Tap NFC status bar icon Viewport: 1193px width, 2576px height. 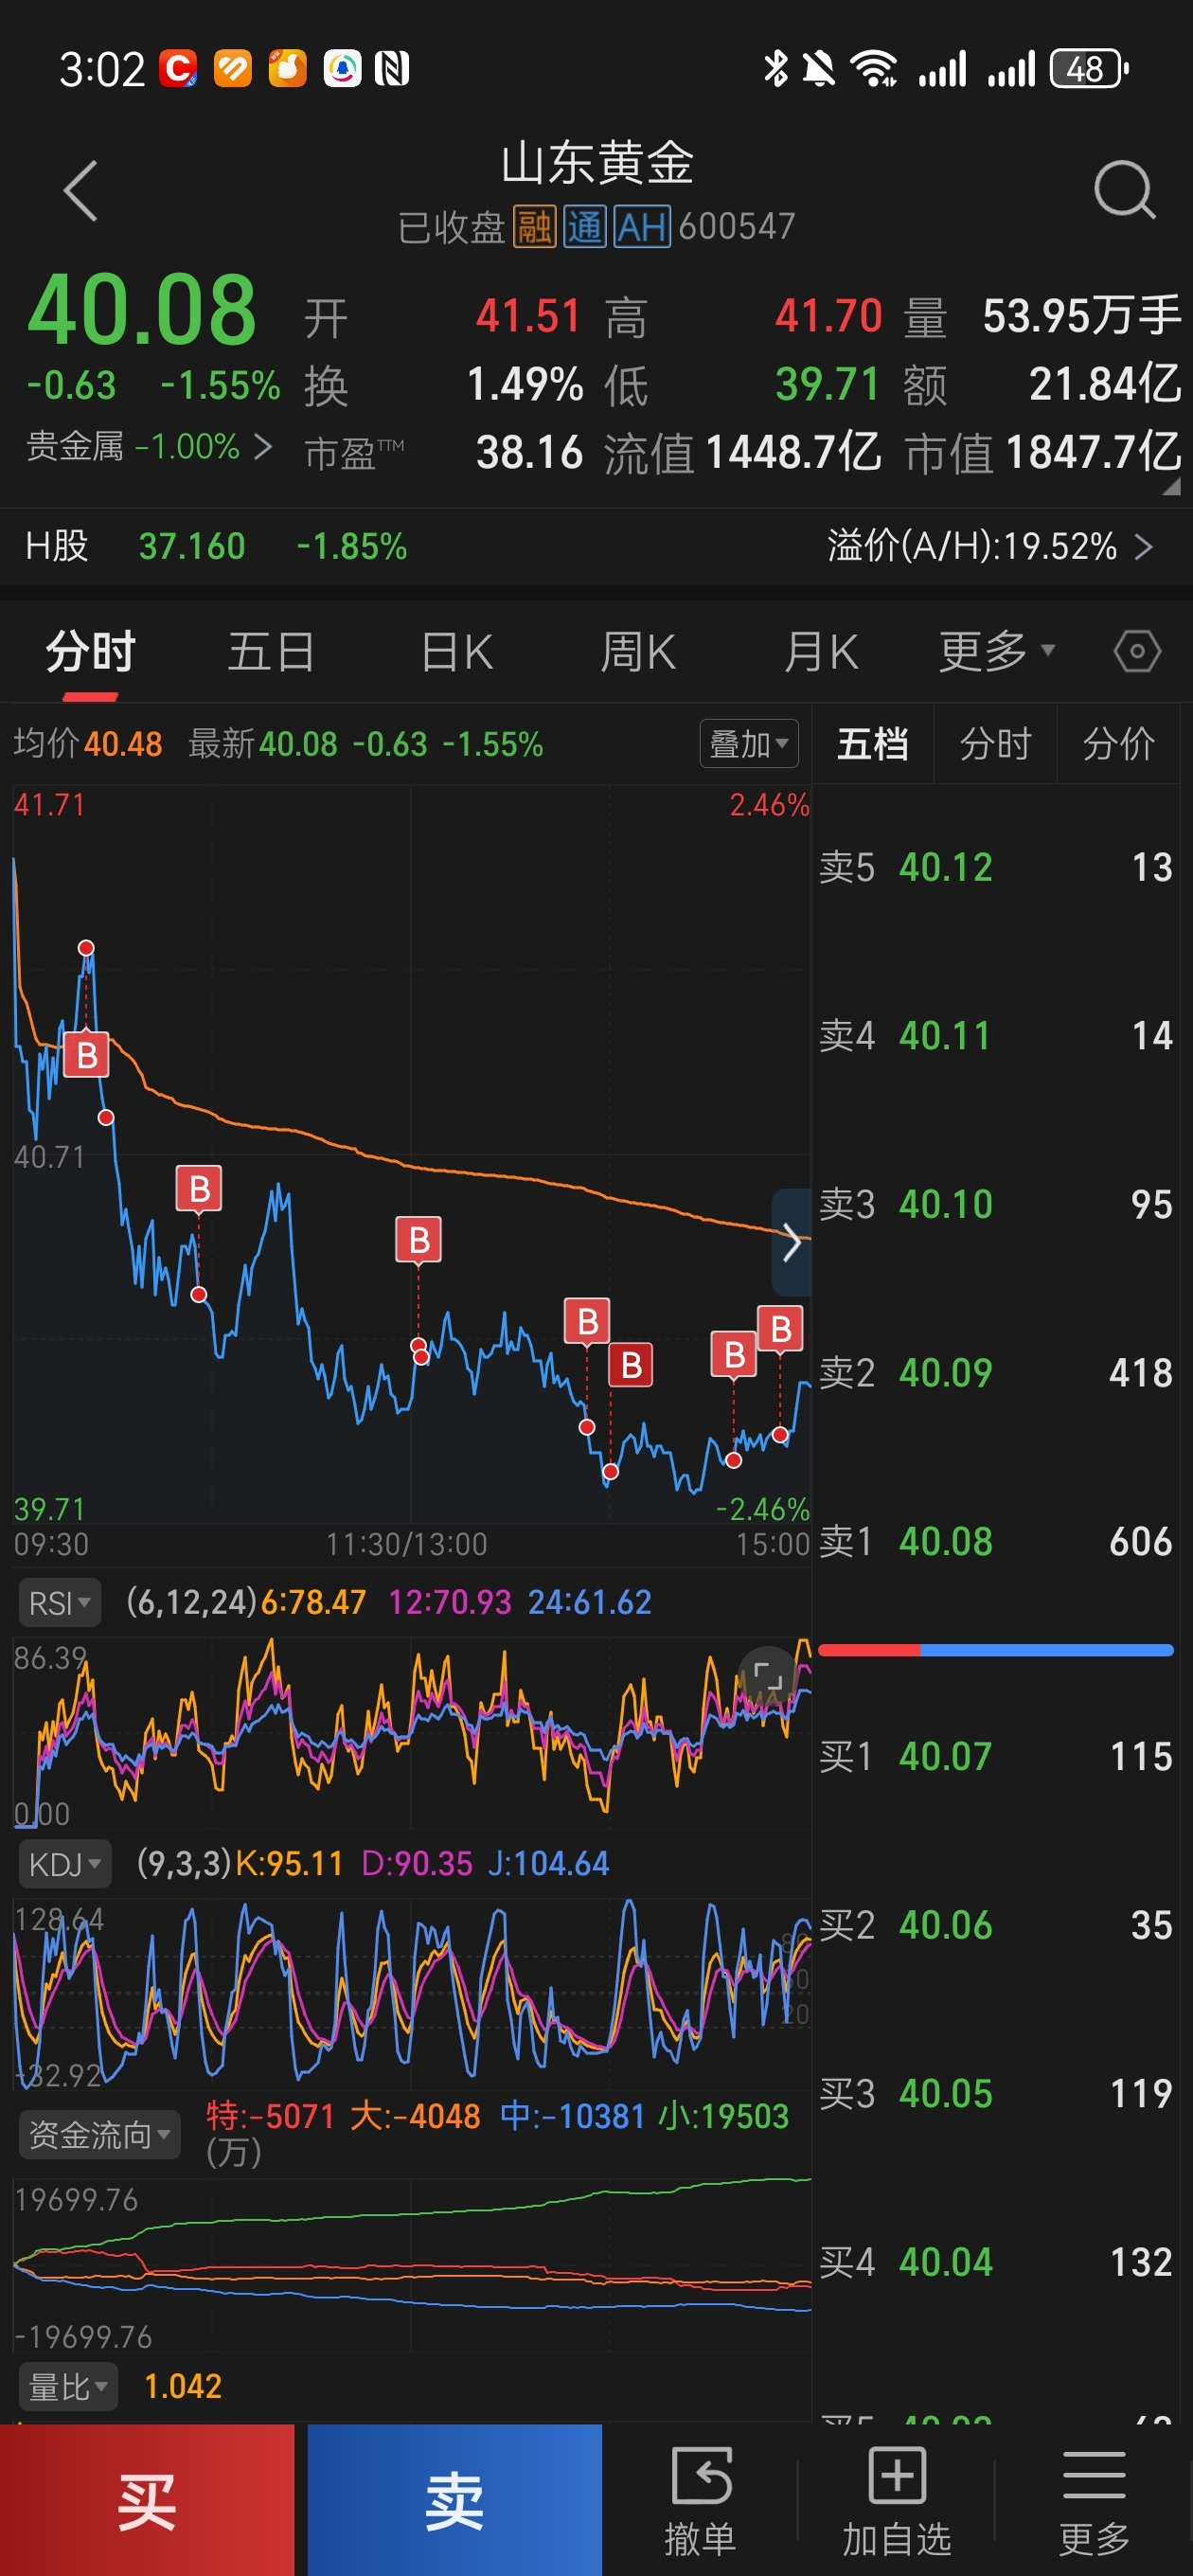click(392, 69)
